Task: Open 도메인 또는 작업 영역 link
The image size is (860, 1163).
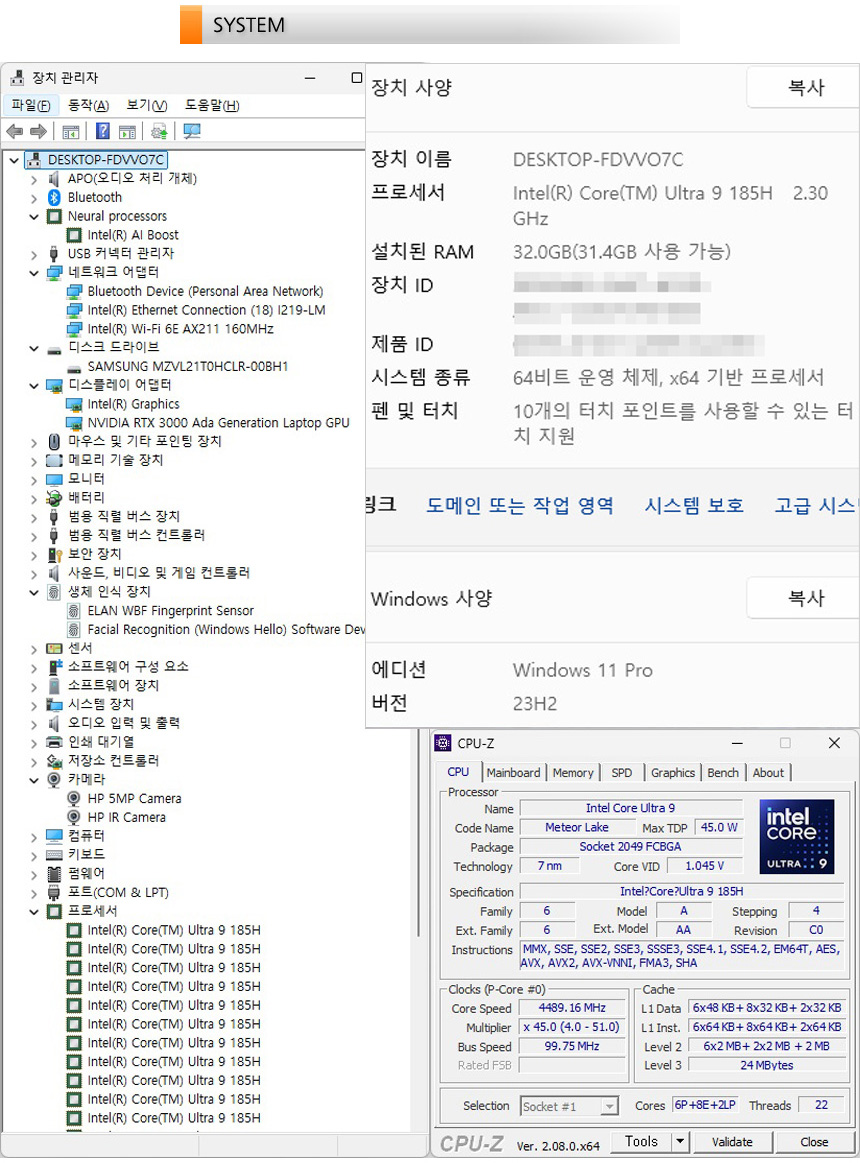Action: pyautogui.click(x=520, y=506)
